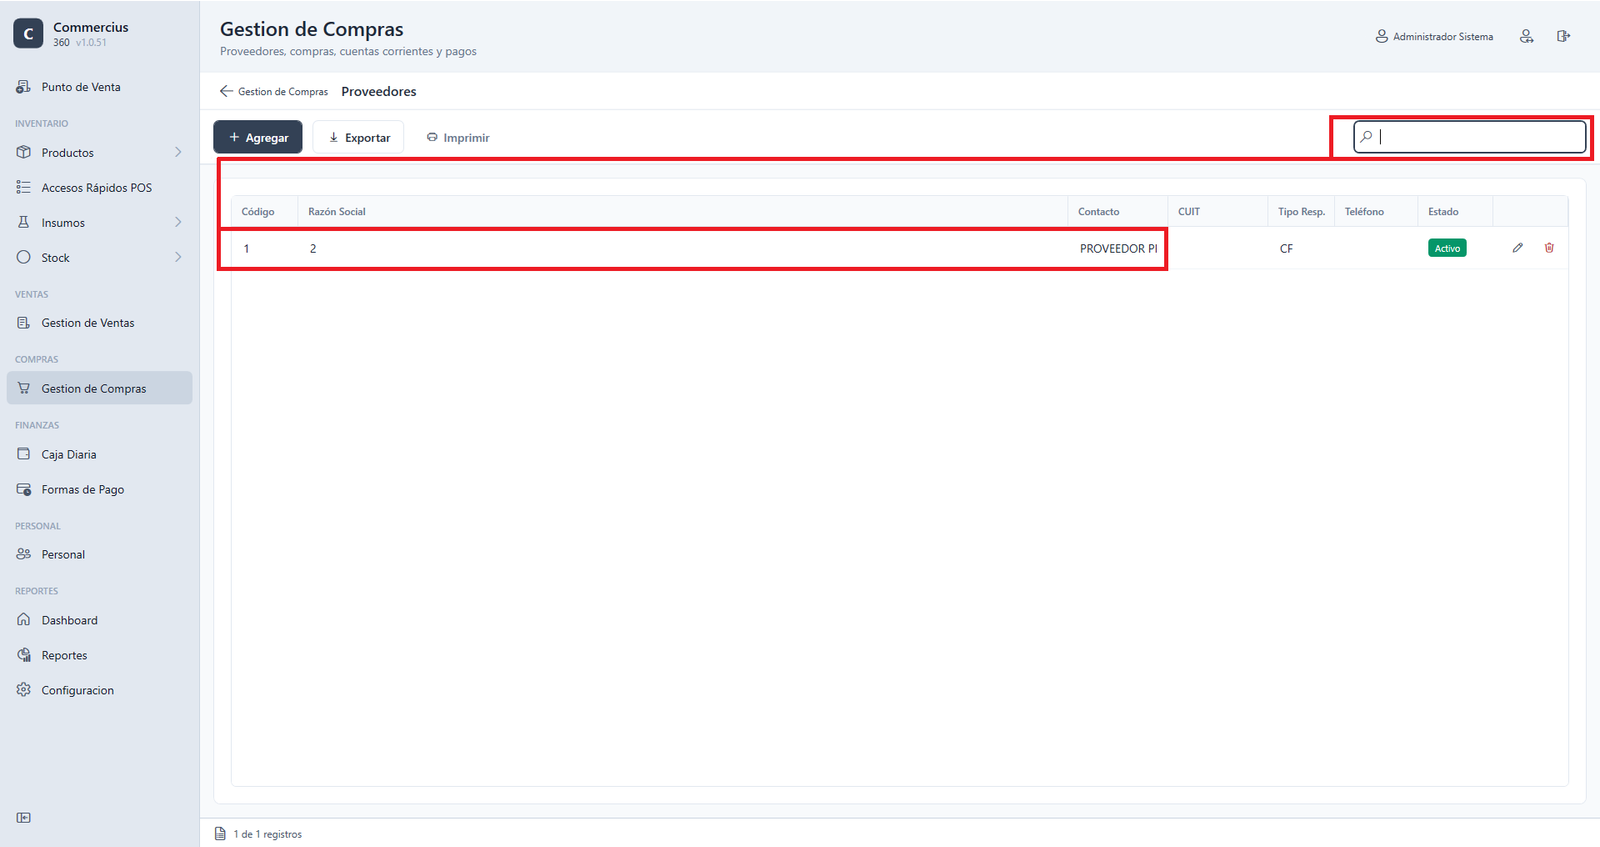Click the pencil edit icon for supplier row
This screenshot has width=1600, height=847.
[x=1517, y=248]
